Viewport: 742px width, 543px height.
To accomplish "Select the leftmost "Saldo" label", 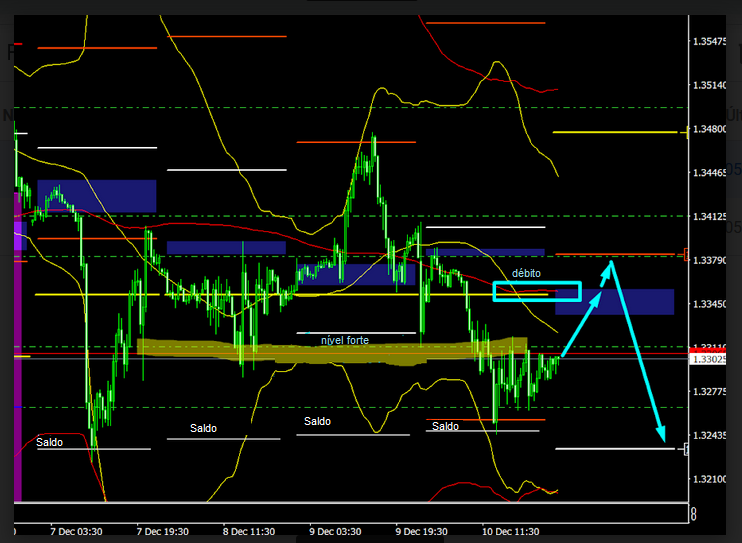I will tap(49, 441).
